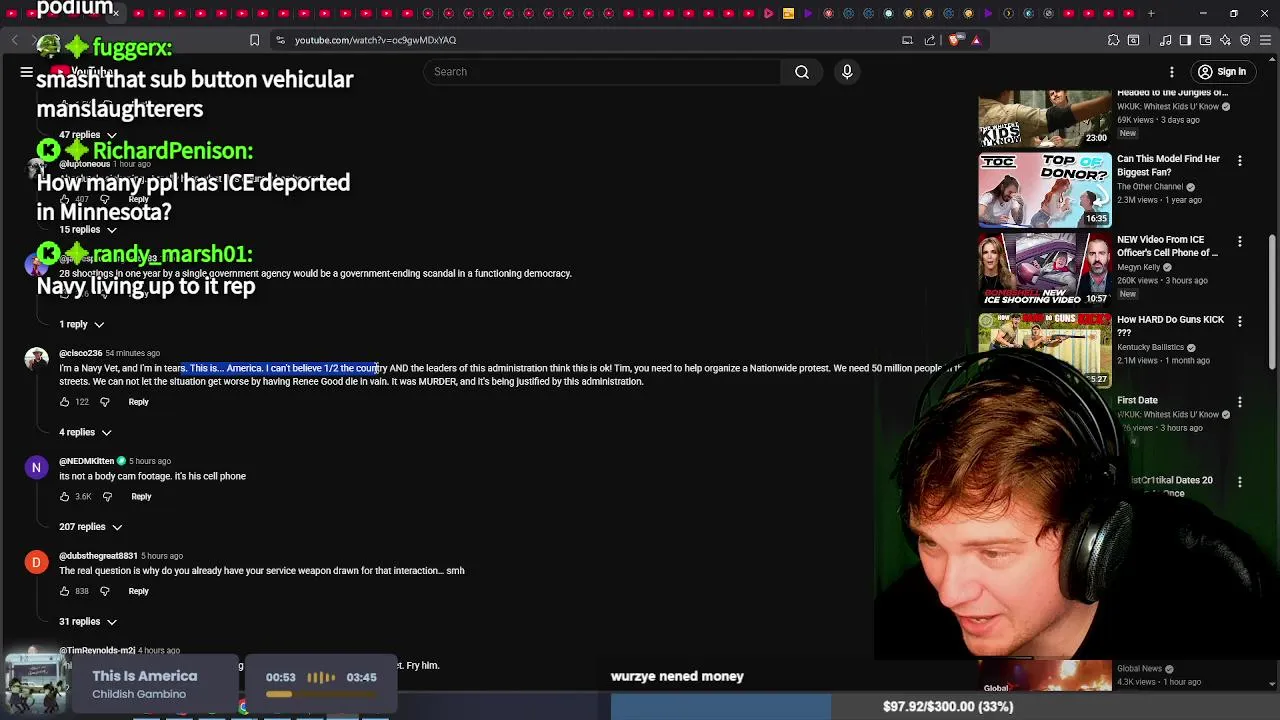Click 'Global News' channel name
This screenshot has height=720, width=1280.
[1139, 669]
